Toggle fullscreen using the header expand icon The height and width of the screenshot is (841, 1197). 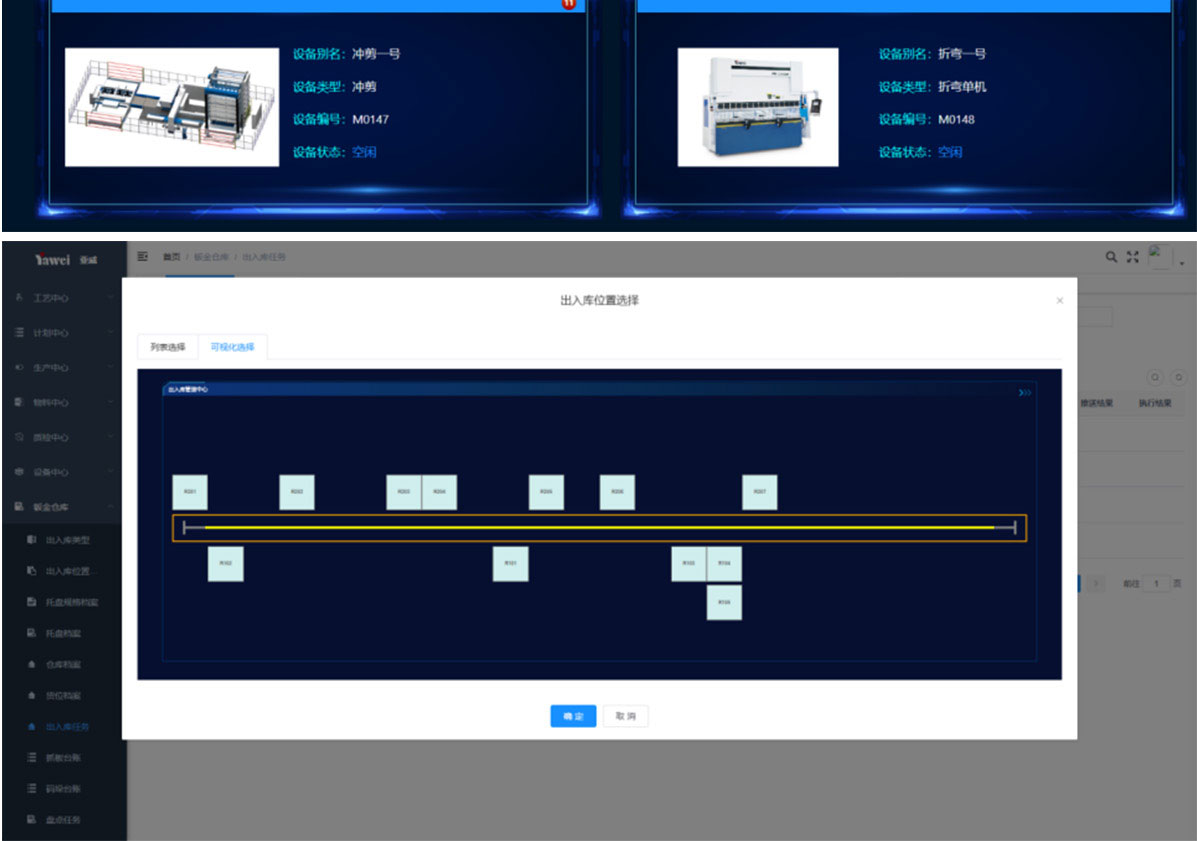1133,258
